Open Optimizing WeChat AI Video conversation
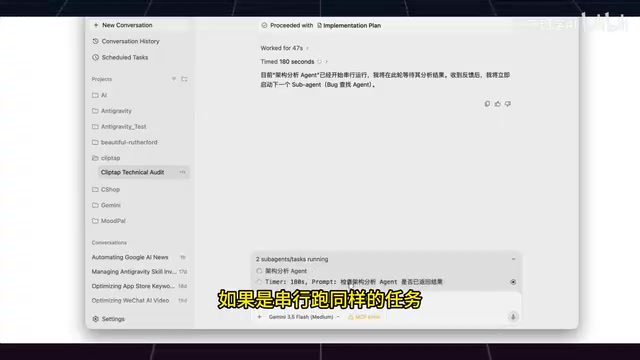640x360 pixels. pyautogui.click(x=139, y=300)
